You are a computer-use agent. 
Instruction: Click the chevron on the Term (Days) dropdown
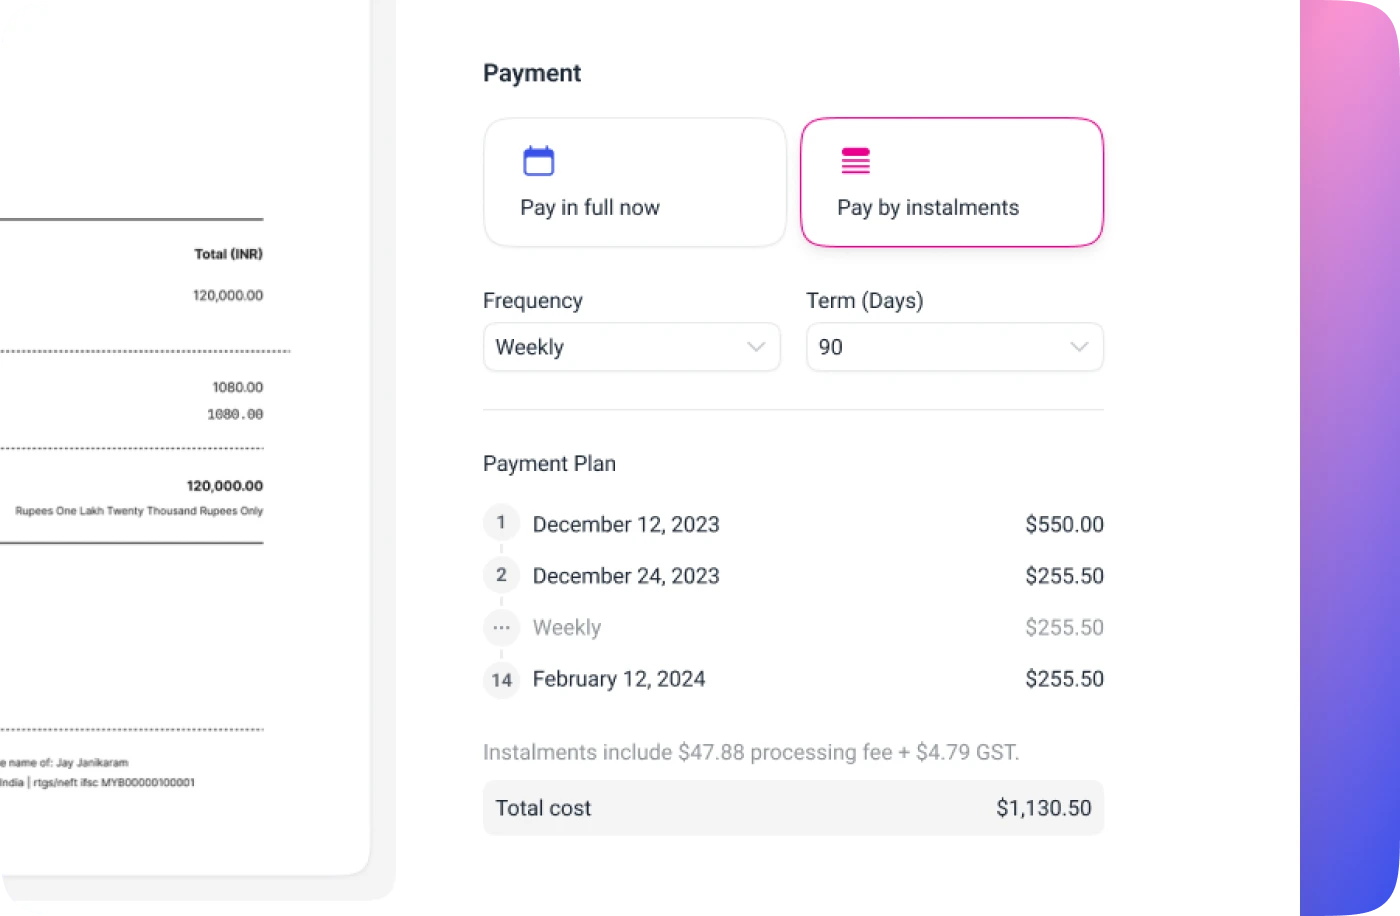1079,347
